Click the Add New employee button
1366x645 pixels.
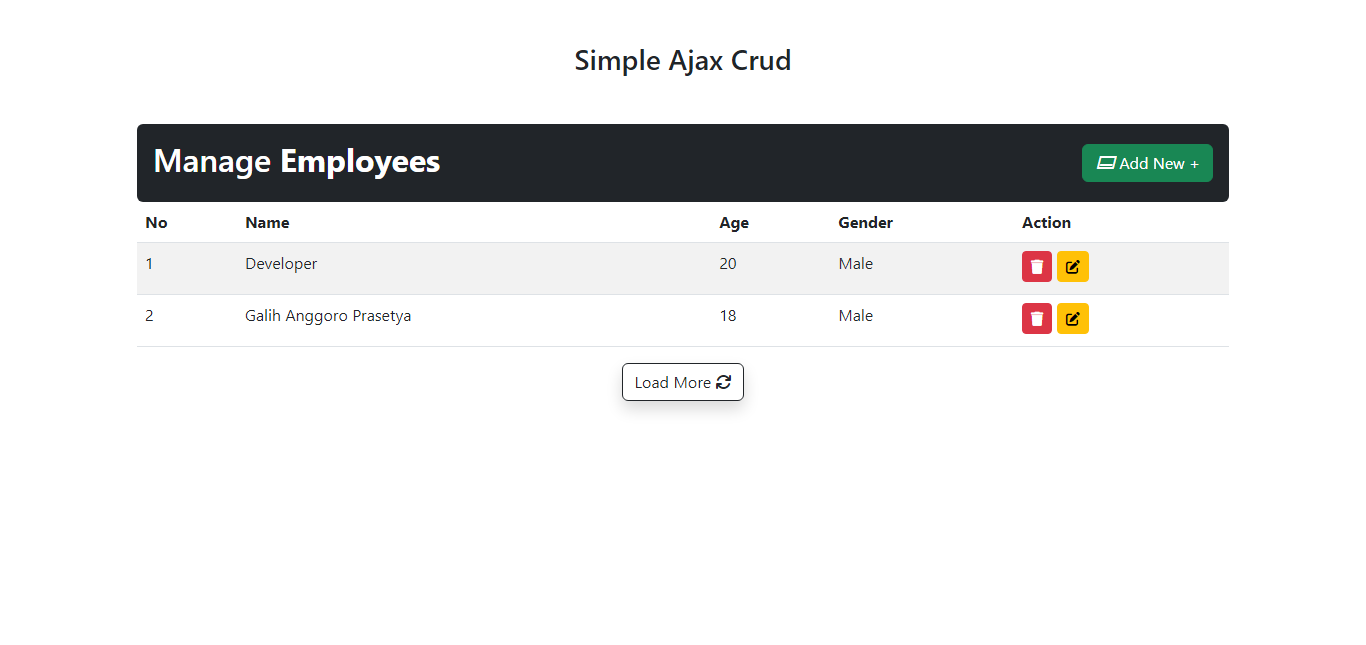point(1147,163)
